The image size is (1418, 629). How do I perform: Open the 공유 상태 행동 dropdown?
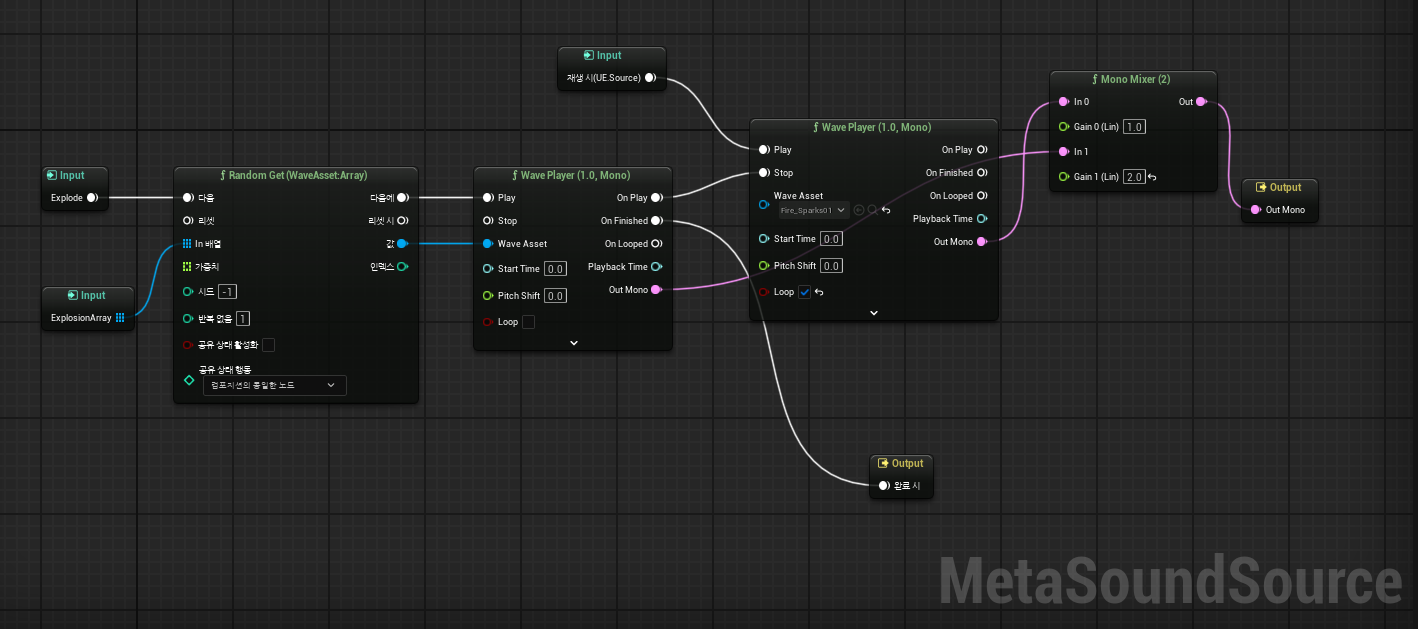(x=274, y=385)
